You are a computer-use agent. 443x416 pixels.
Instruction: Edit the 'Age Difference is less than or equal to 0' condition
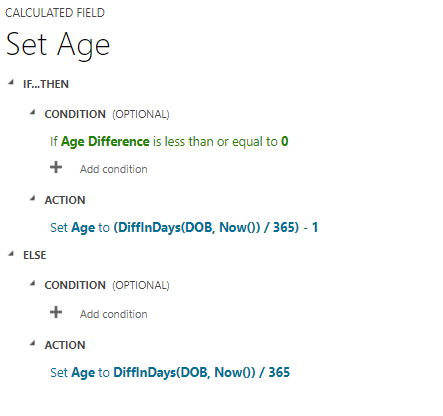click(x=169, y=142)
